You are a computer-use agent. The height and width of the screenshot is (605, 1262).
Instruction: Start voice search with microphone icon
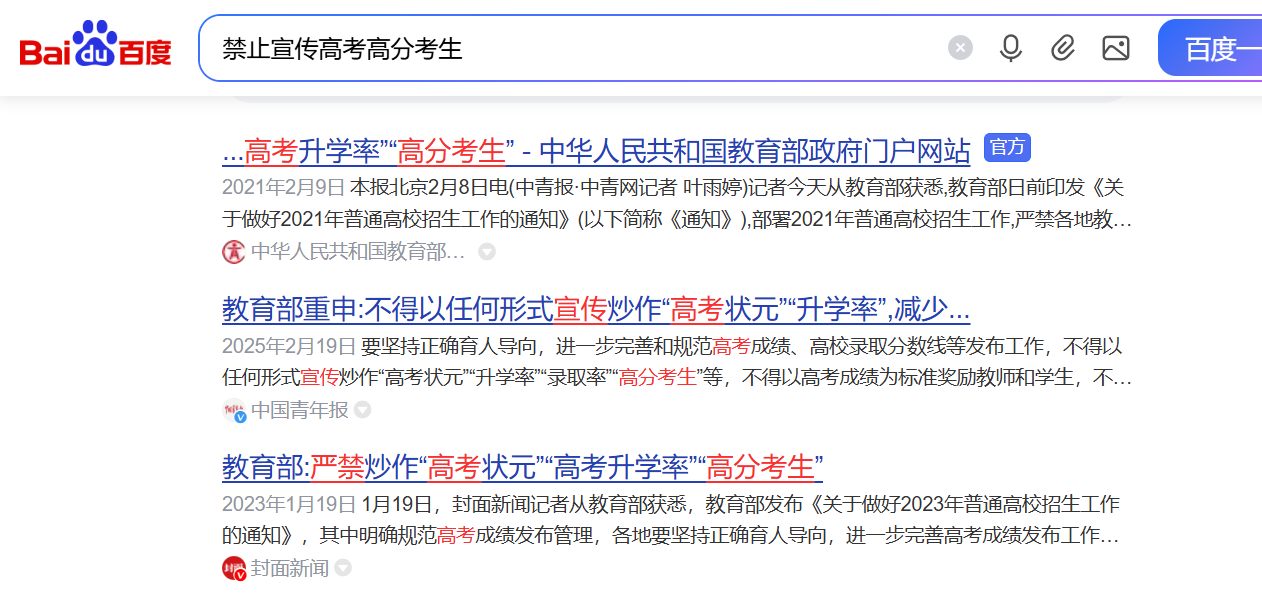pos(1011,48)
